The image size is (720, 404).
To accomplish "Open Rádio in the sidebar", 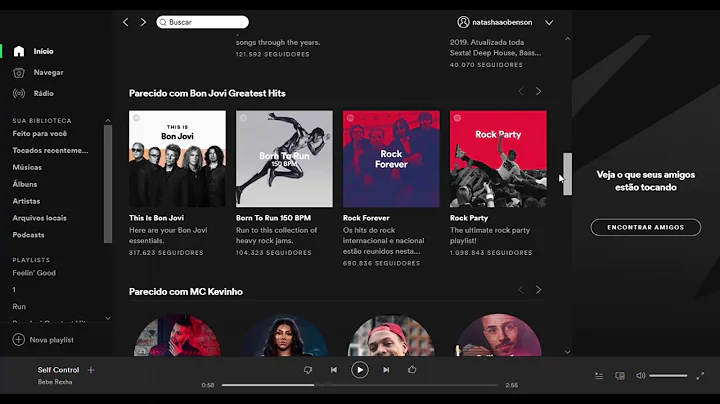I will pos(44,94).
